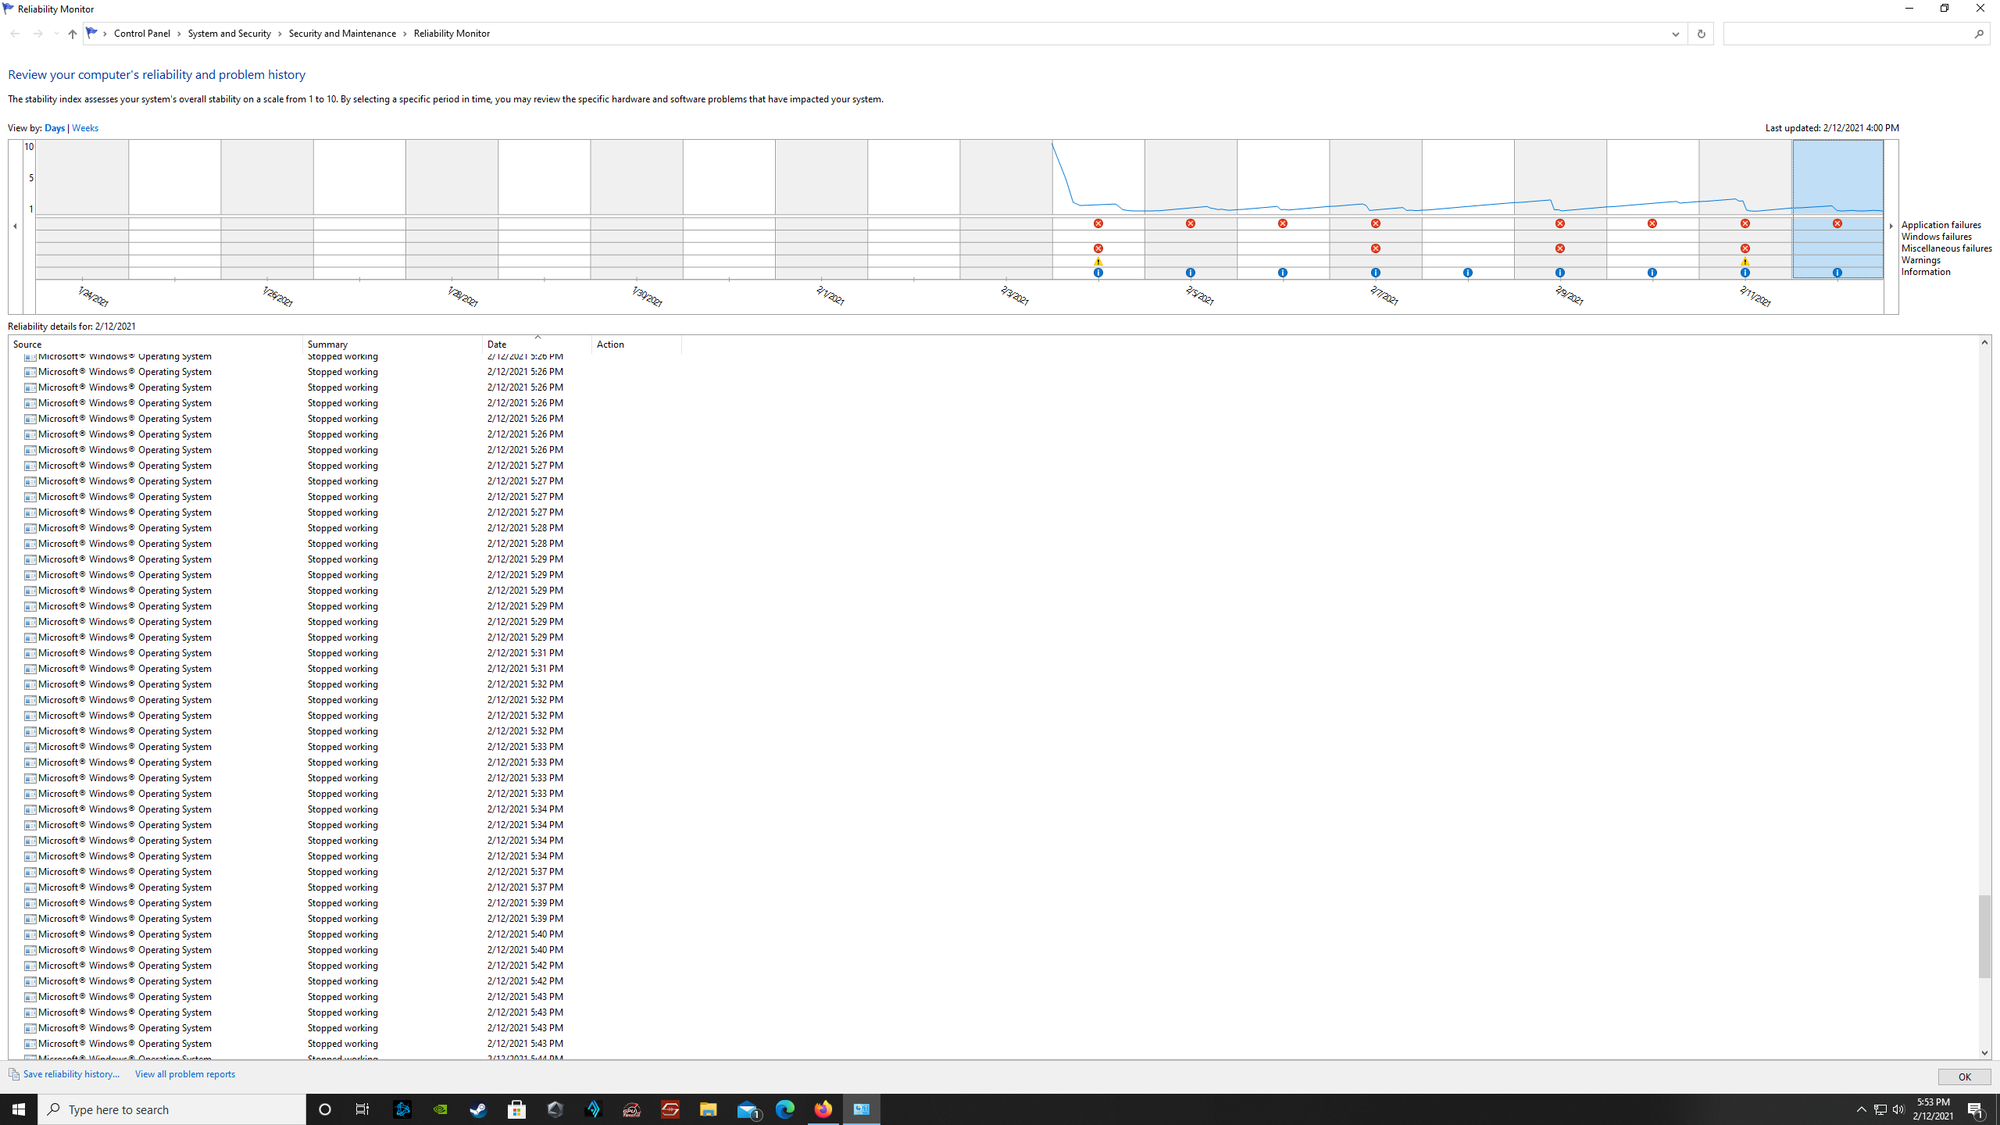Click the volume icon in system tray

[x=1898, y=1109]
